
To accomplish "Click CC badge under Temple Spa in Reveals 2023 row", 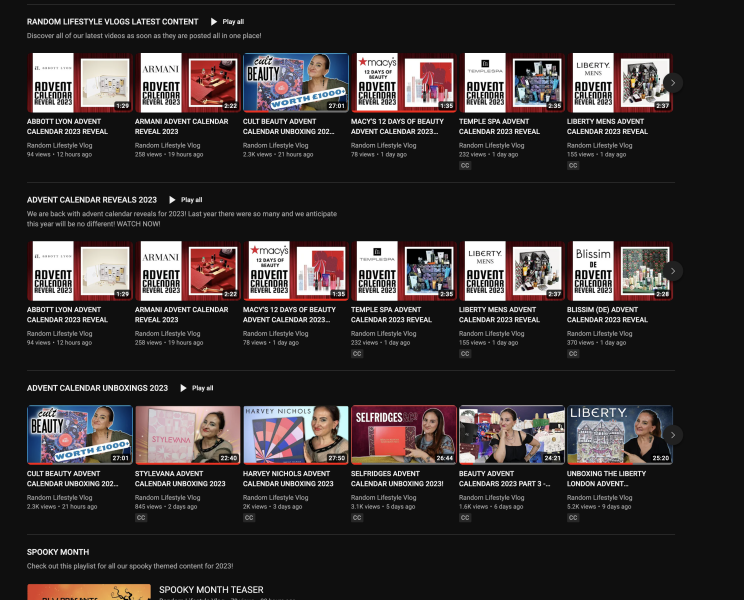I will coord(357,354).
